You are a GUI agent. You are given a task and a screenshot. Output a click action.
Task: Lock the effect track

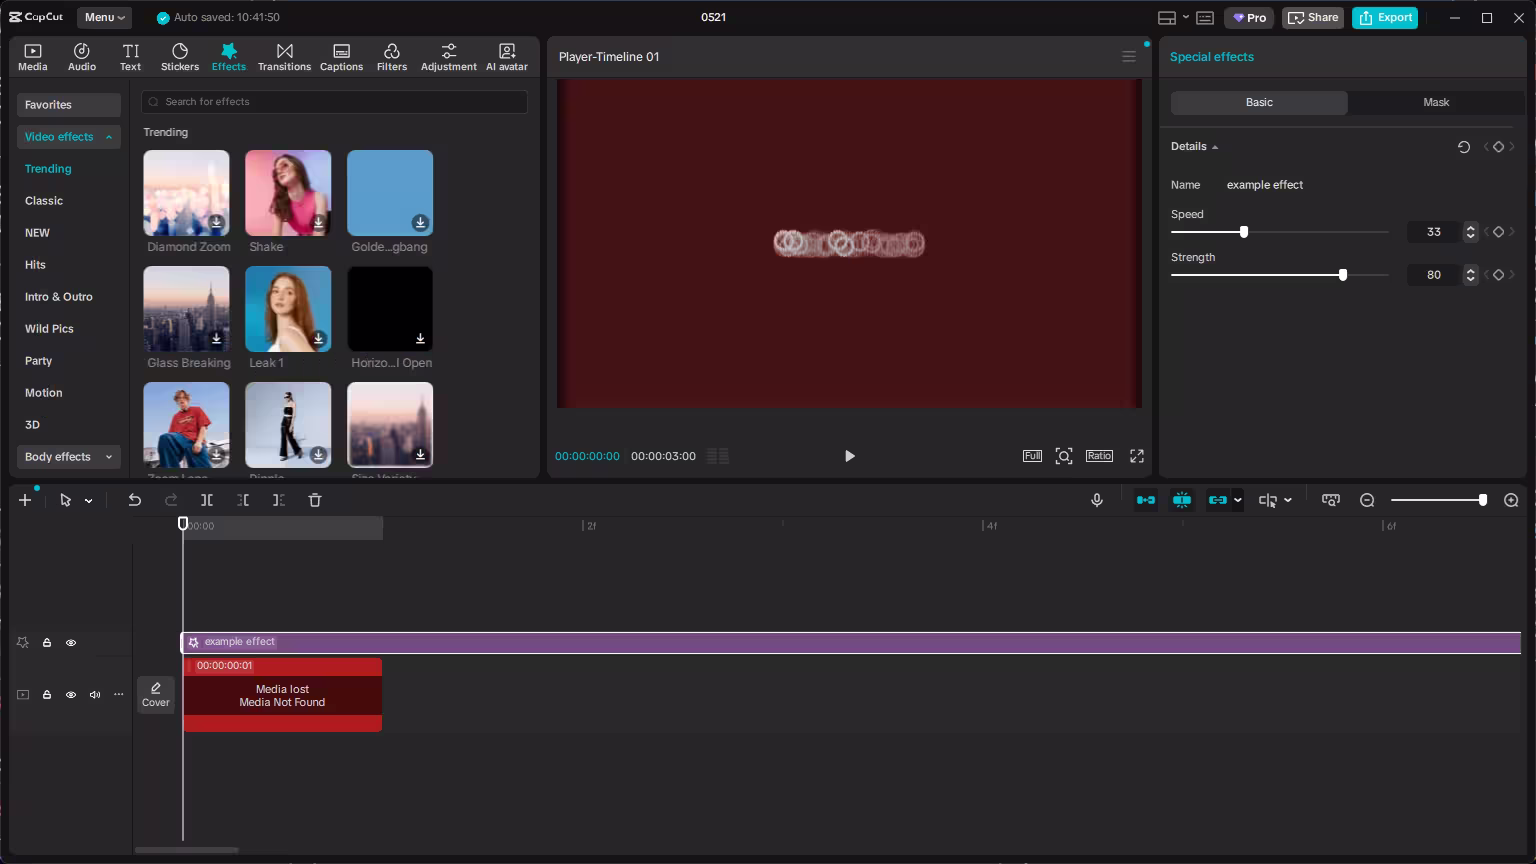tap(47, 643)
